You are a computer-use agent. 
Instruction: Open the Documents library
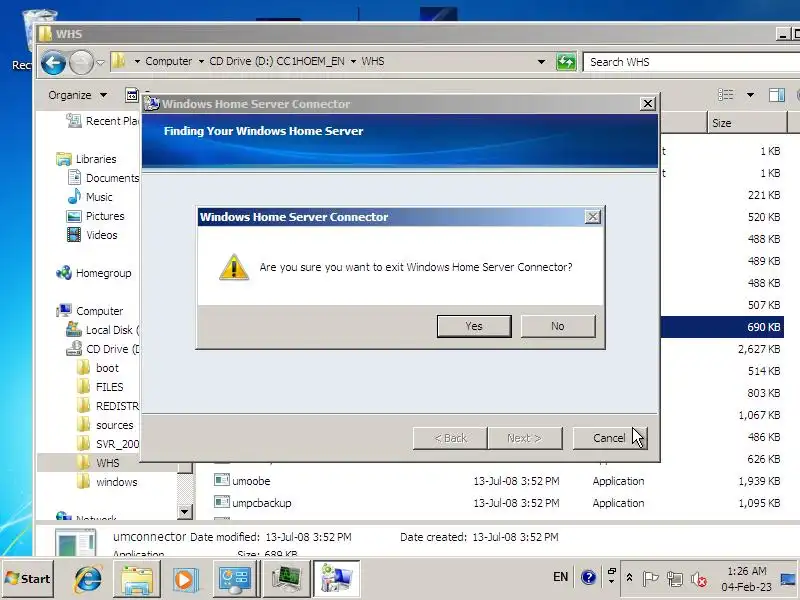(104, 178)
